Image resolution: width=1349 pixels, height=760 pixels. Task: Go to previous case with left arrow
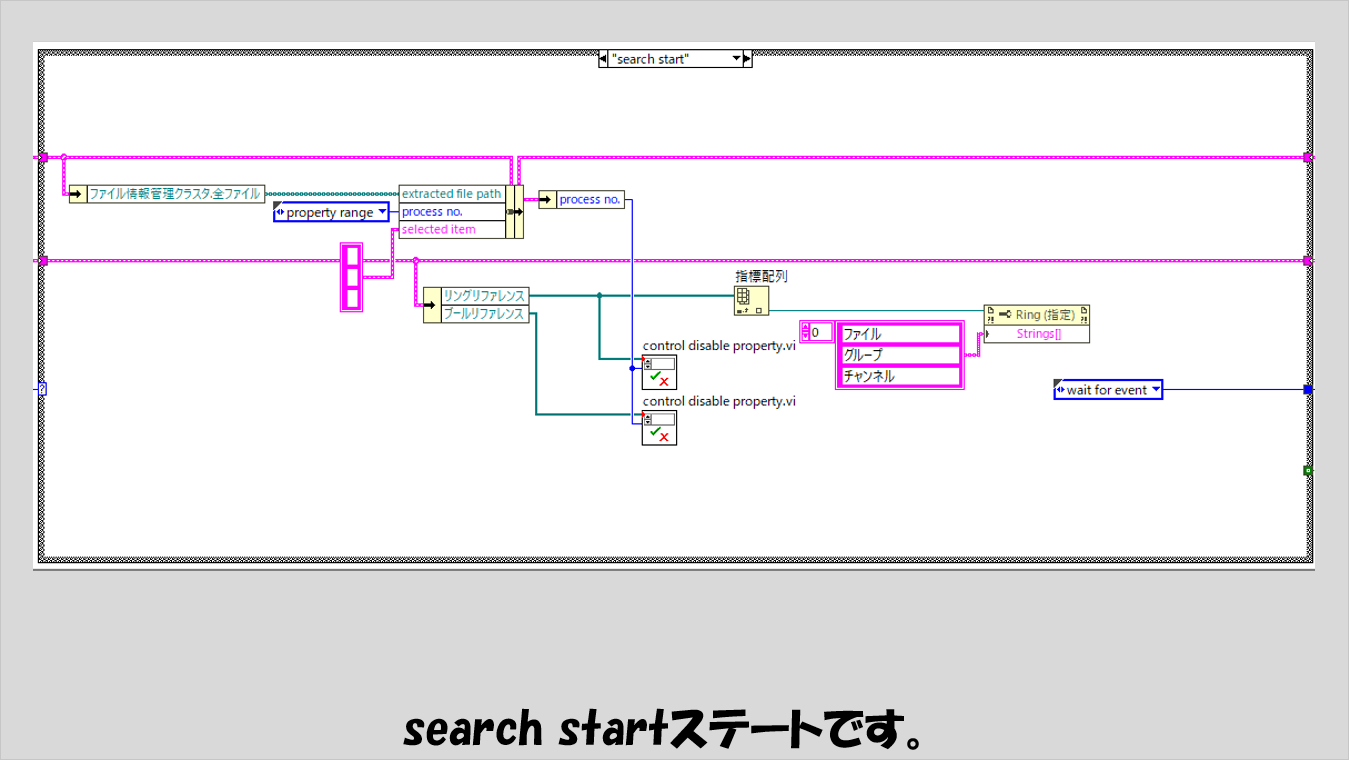tap(604, 59)
